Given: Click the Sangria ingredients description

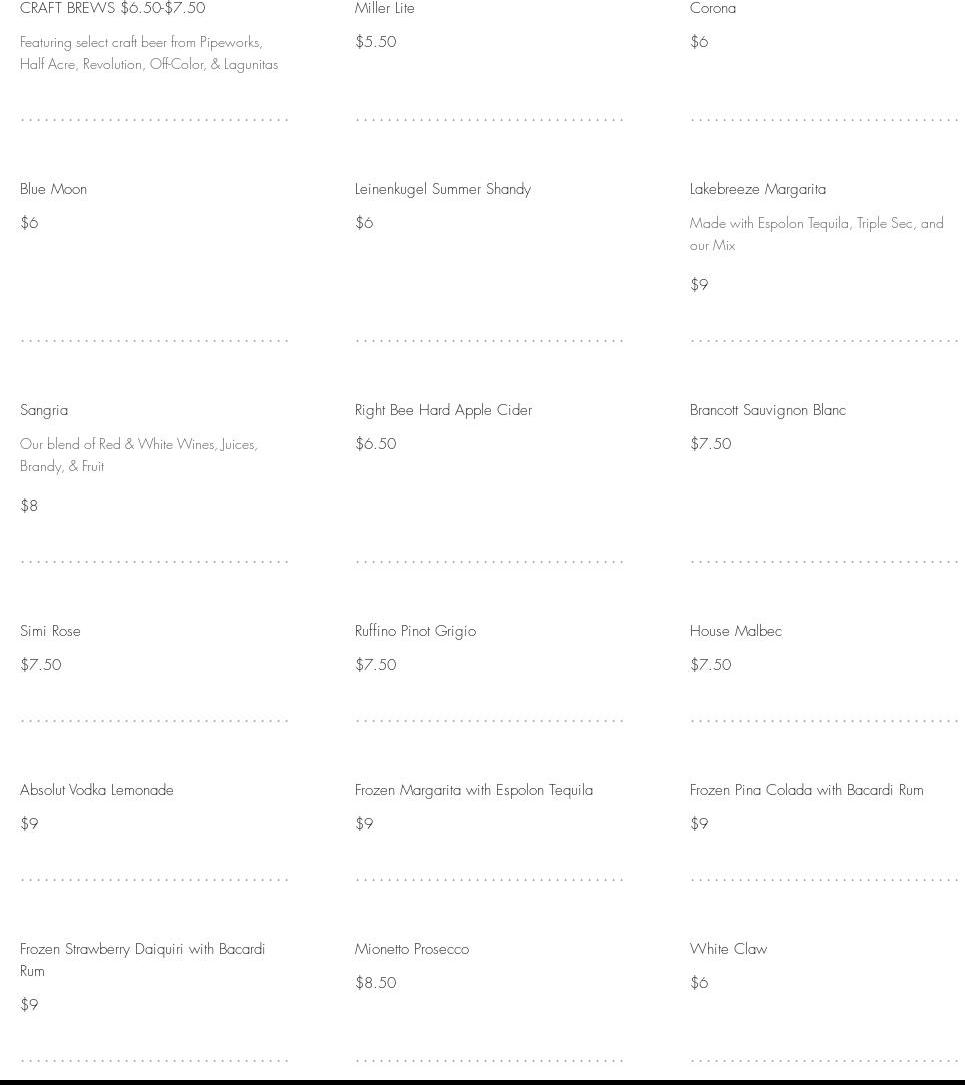Looking at the screenshot, I should [139, 455].
